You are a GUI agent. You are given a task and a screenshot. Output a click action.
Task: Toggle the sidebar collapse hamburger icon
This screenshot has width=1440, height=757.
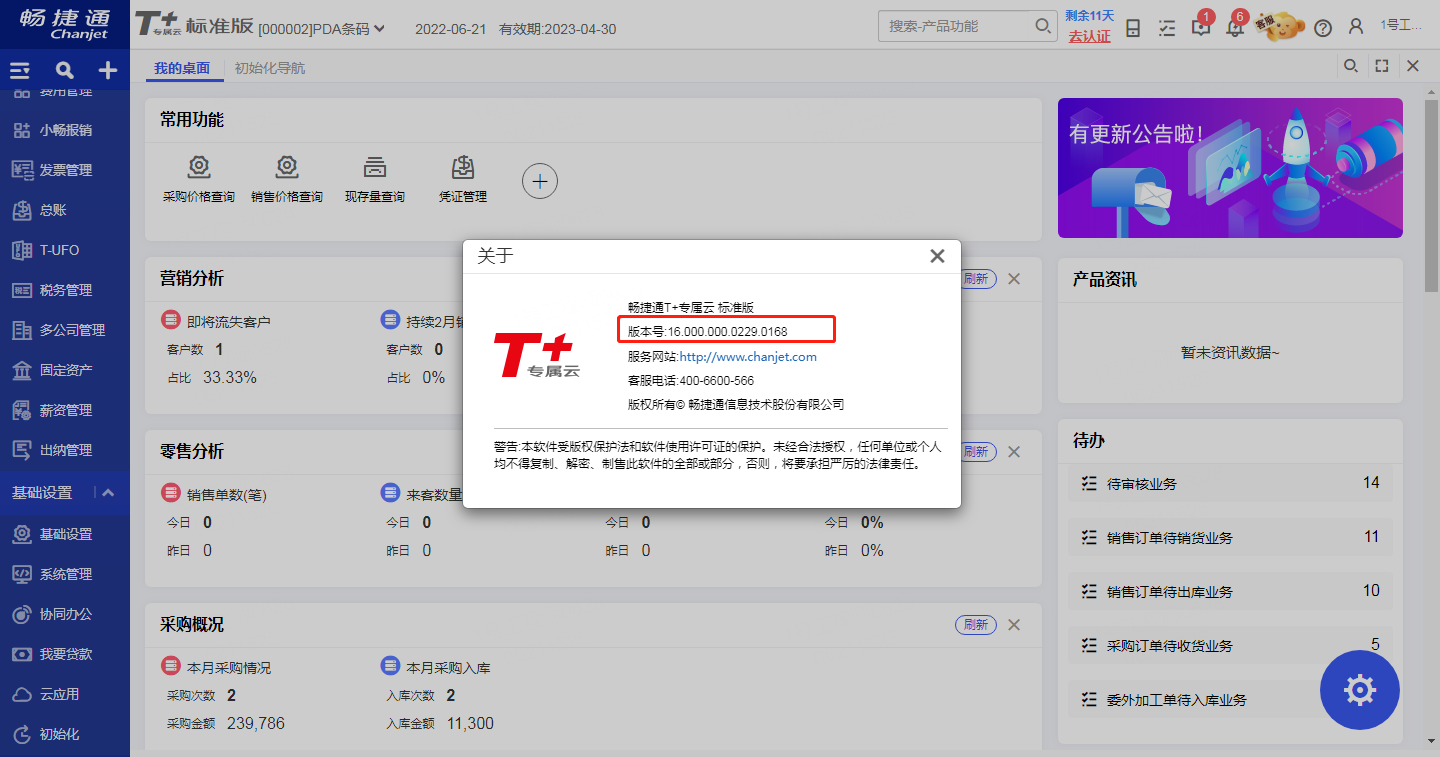20,70
